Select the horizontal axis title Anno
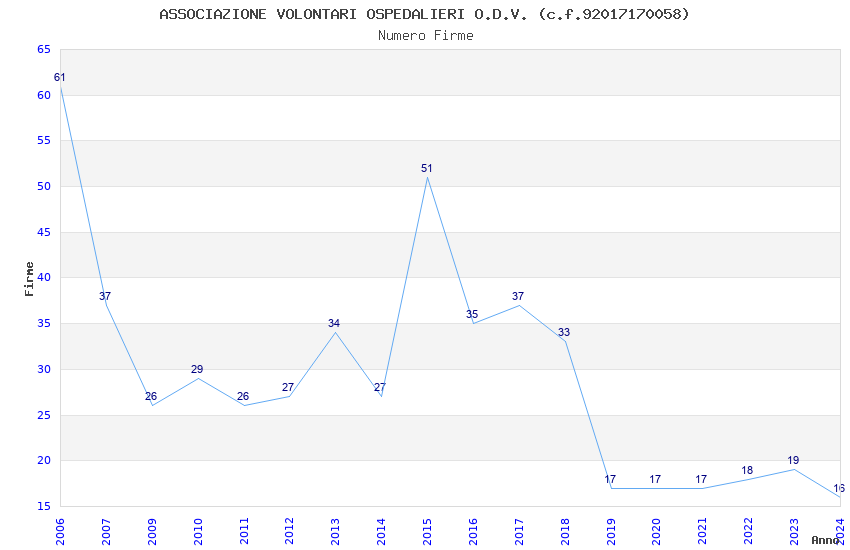 tap(826, 540)
